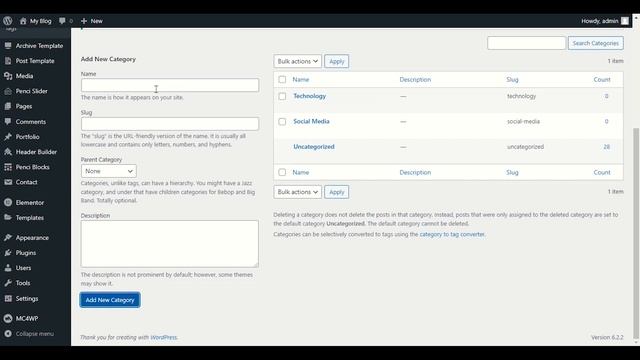Click the Collapse menu arrow icon
The image size is (640, 360).
click(8, 333)
